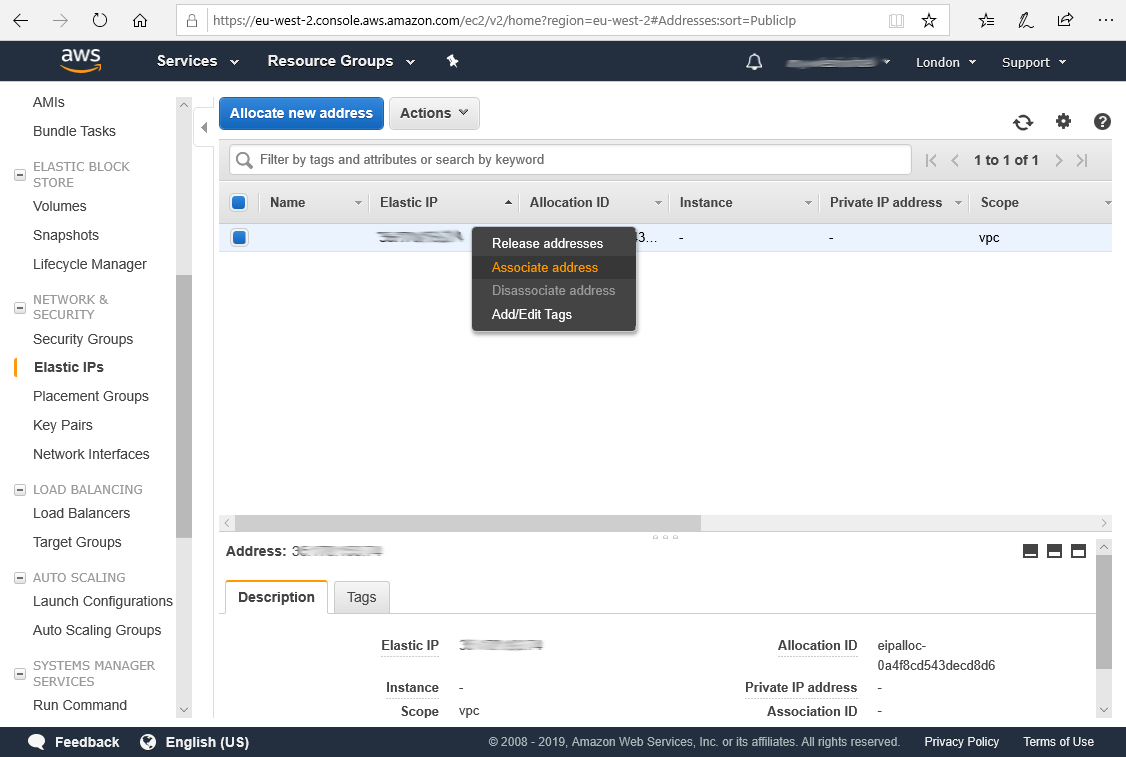
Task: Go to previous page of results
Action: (955, 160)
